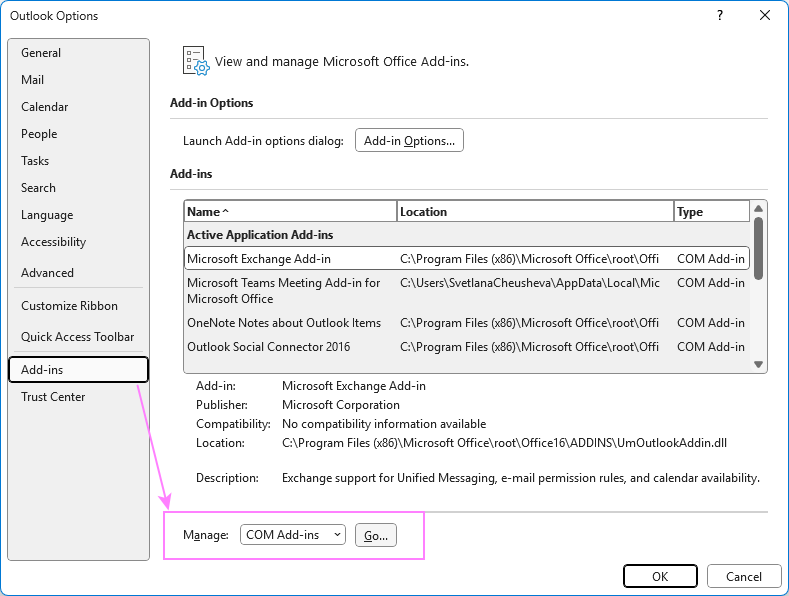The width and height of the screenshot is (789, 596).
Task: Click the add-ins gear list icon
Action: pyautogui.click(x=196, y=61)
